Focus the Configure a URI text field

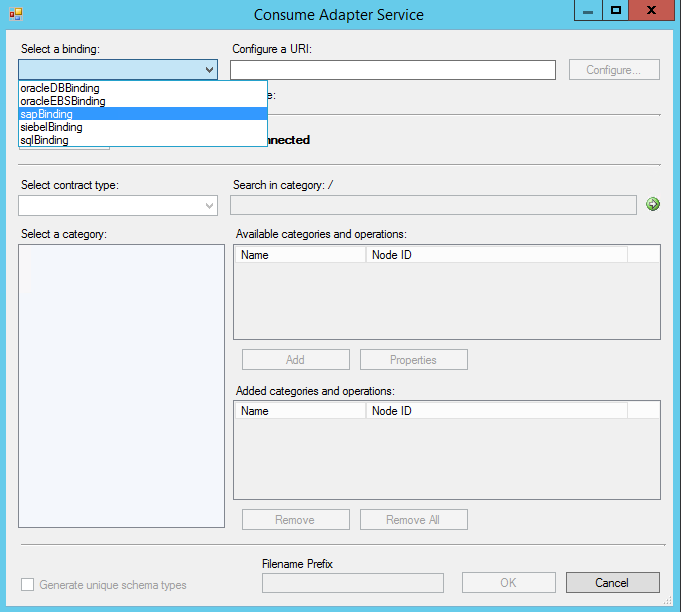click(x=393, y=70)
